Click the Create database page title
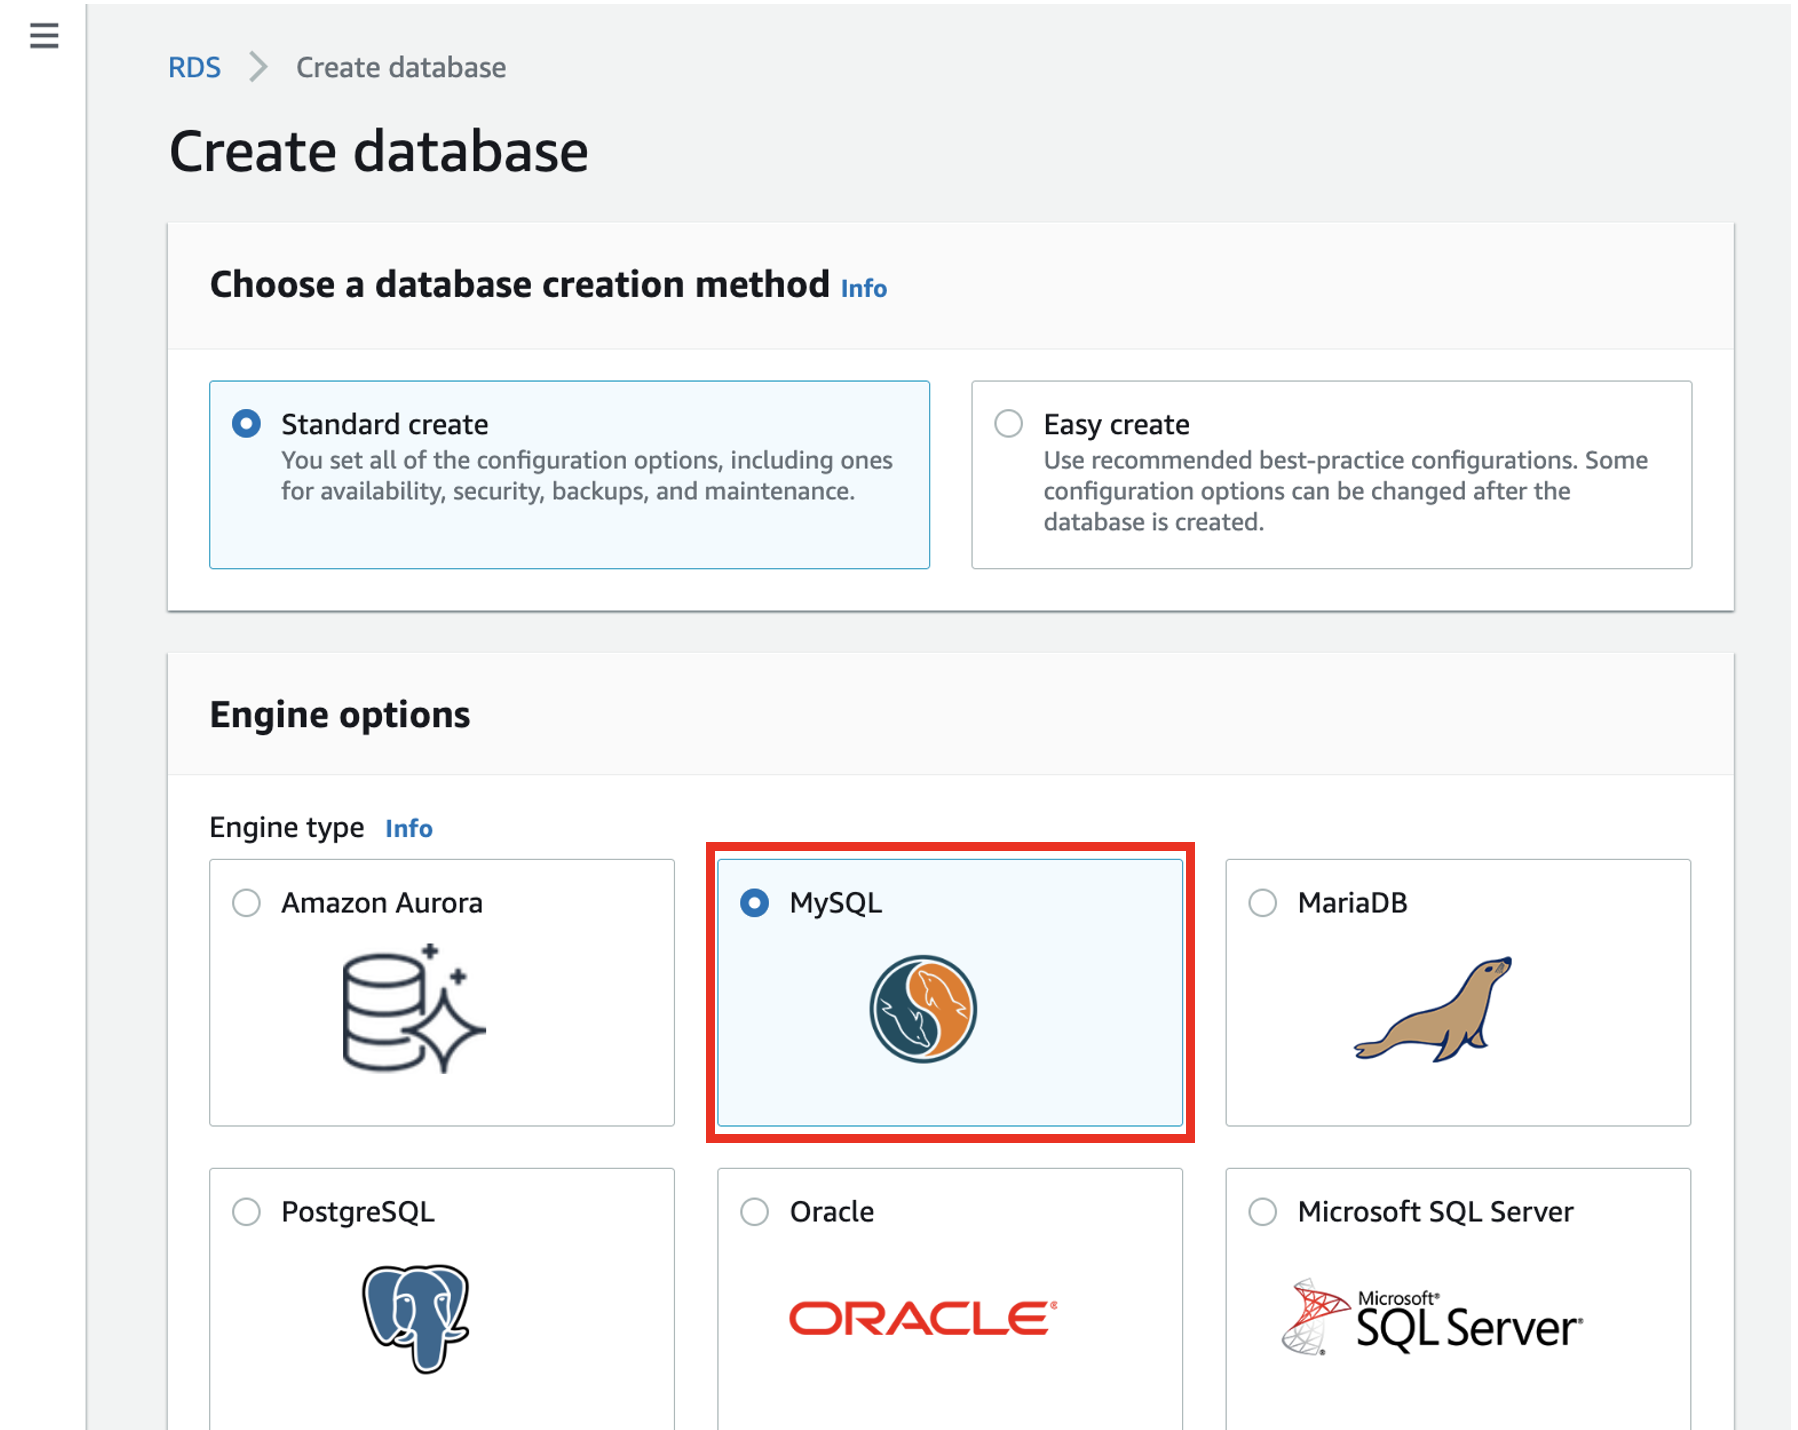Screen dimensions: 1798x1430 [379, 152]
